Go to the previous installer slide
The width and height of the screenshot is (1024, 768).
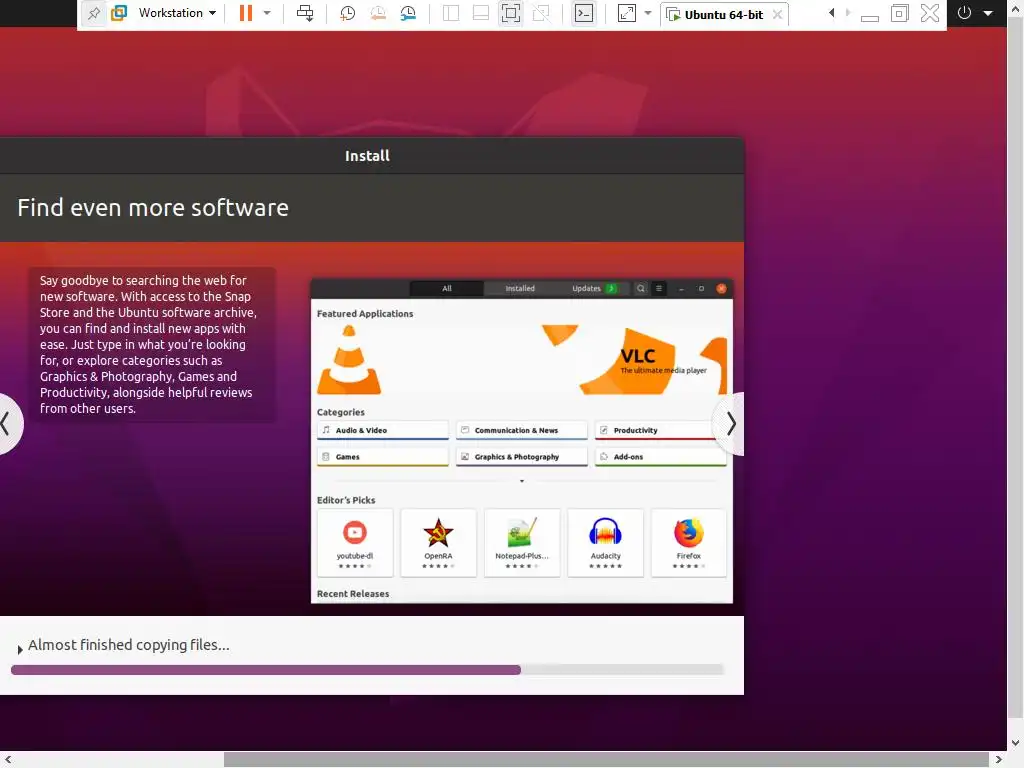click(9, 424)
